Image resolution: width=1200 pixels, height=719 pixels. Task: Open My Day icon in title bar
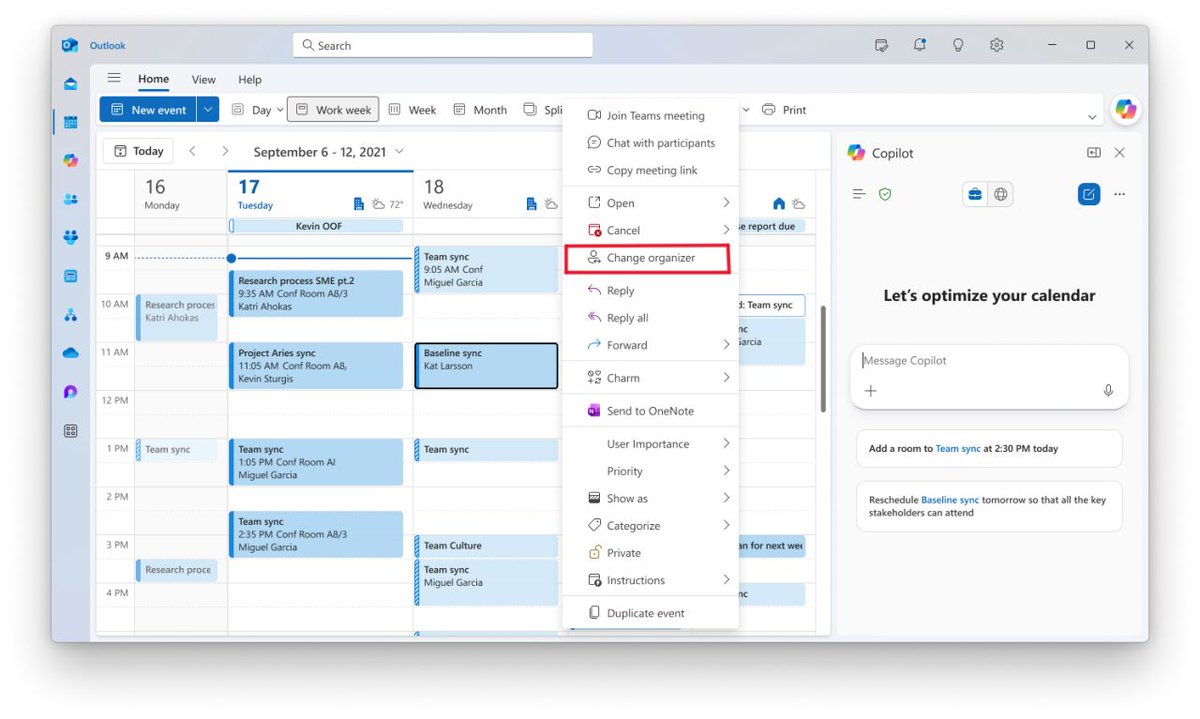[881, 45]
